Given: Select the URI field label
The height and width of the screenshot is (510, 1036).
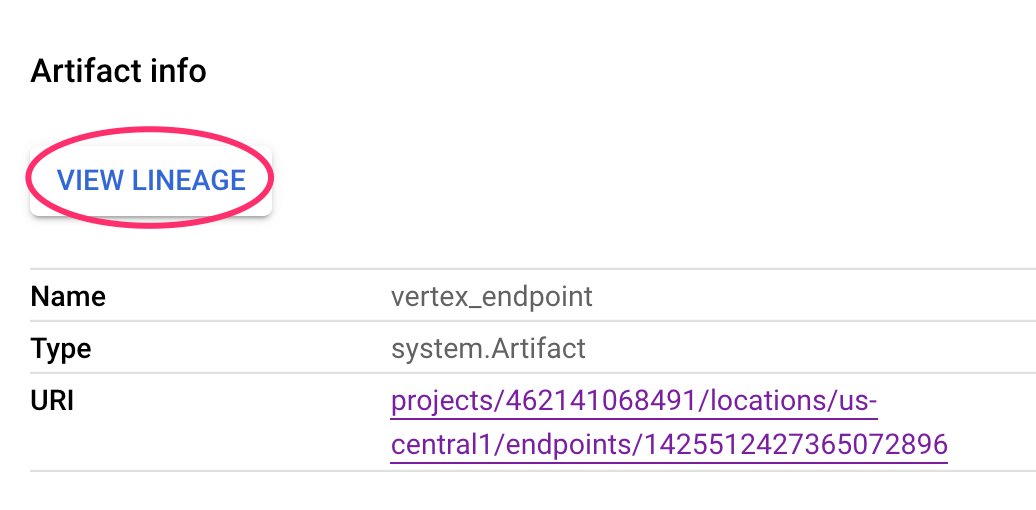Looking at the screenshot, I should pos(52,401).
